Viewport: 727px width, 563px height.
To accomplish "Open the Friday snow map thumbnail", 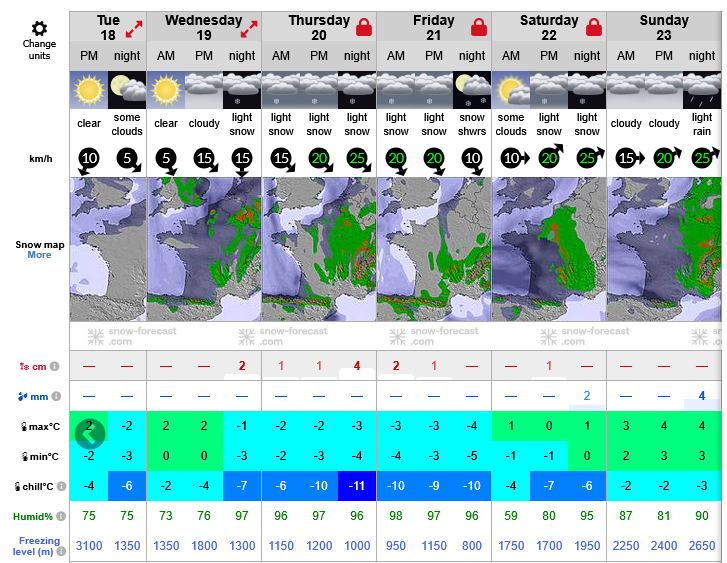I will tap(434, 249).
